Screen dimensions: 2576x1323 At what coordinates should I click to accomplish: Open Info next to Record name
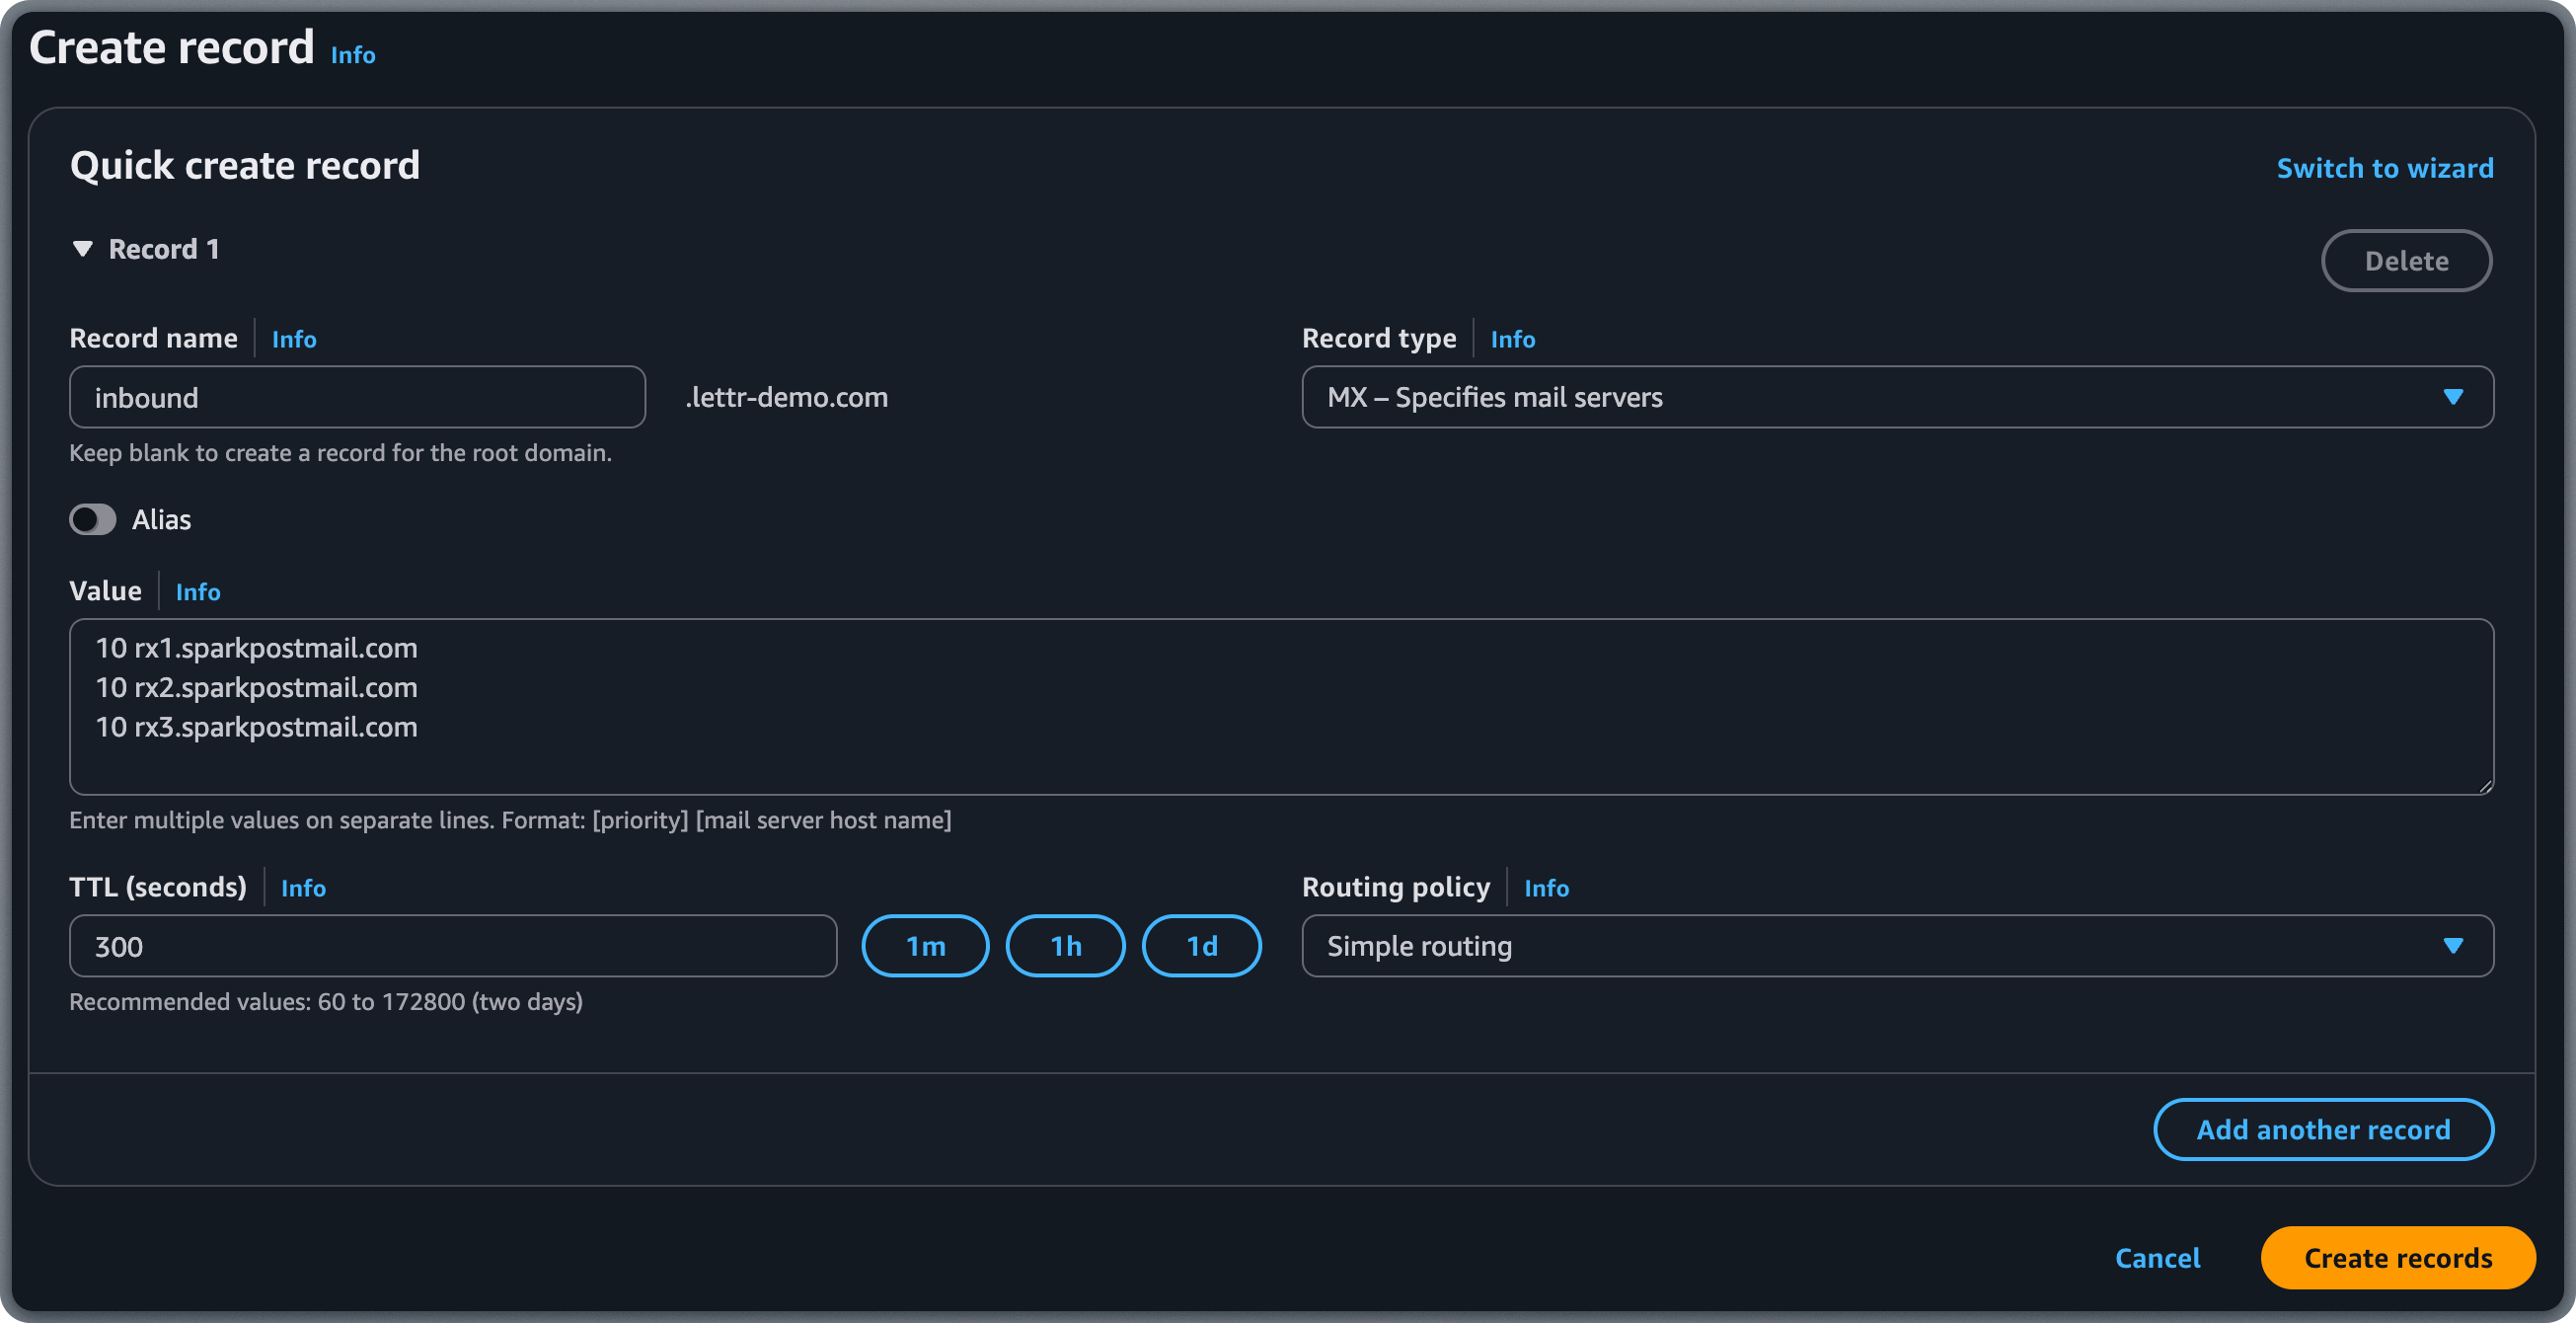tap(294, 339)
